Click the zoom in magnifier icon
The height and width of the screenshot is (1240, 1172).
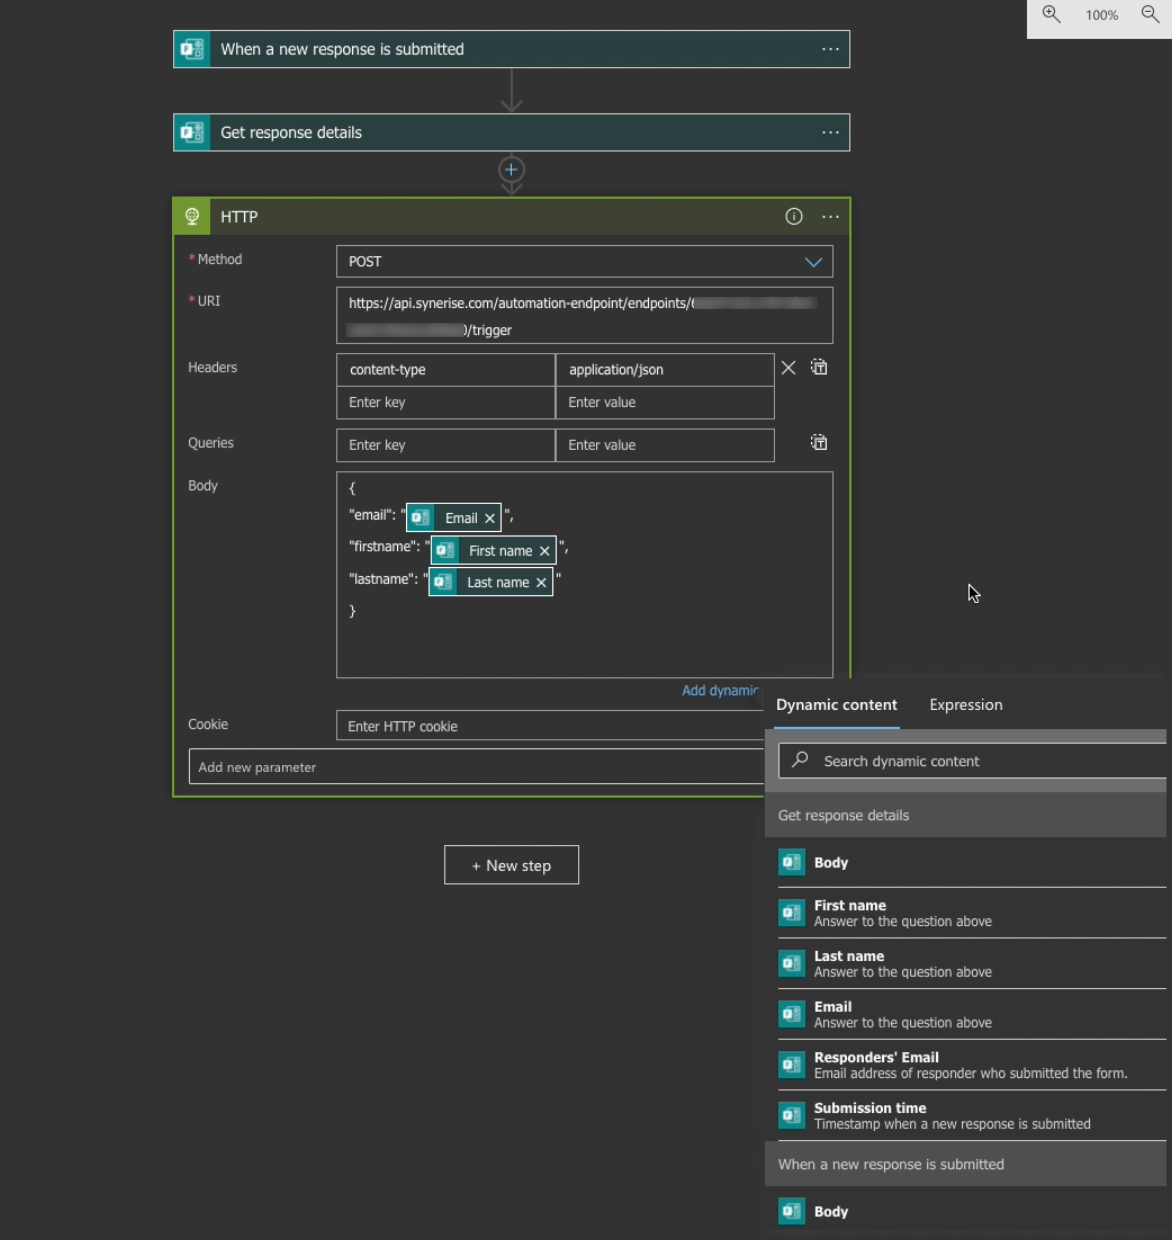tap(1049, 15)
